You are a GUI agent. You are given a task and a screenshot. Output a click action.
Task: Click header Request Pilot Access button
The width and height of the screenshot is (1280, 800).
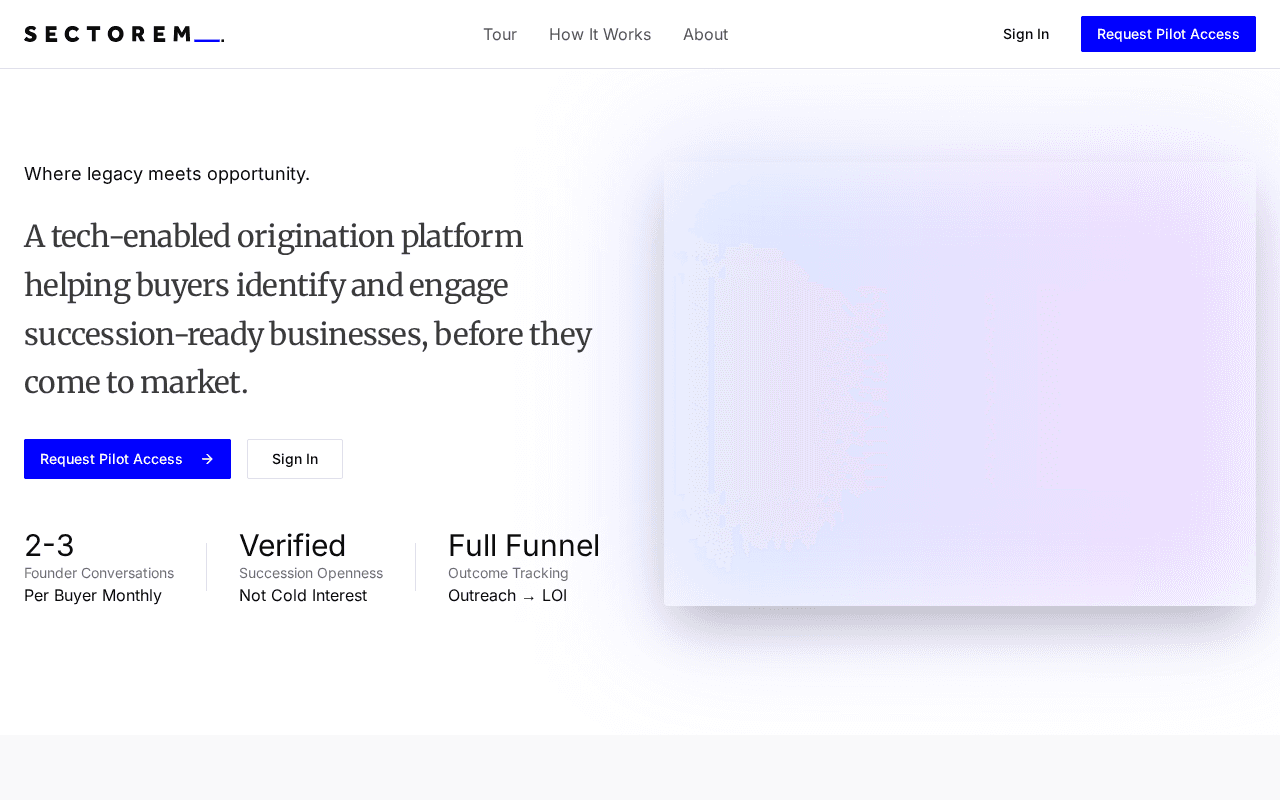click(1168, 34)
